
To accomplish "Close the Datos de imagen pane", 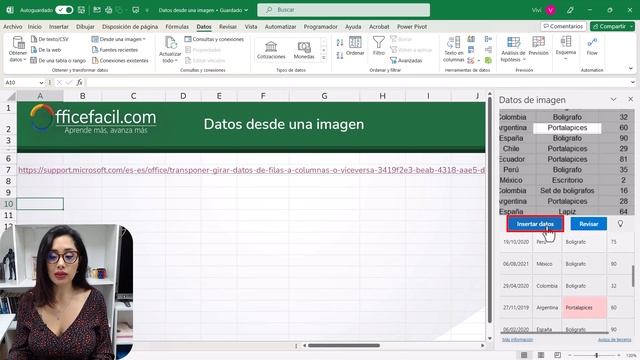I will (631, 99).
